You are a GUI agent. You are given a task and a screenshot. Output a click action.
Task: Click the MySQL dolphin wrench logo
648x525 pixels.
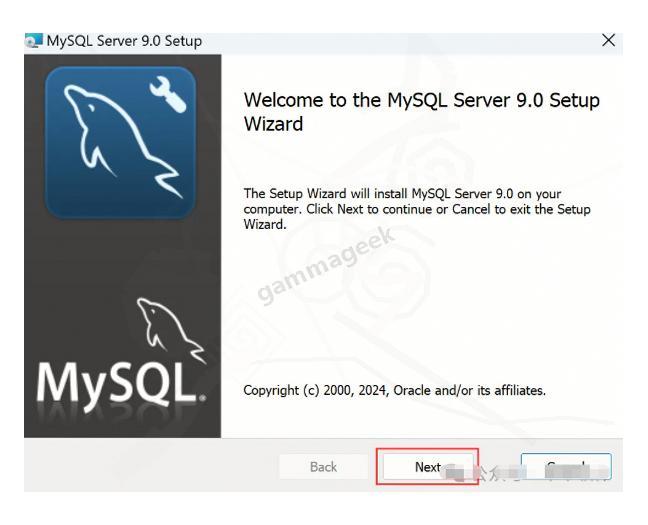coord(120,143)
